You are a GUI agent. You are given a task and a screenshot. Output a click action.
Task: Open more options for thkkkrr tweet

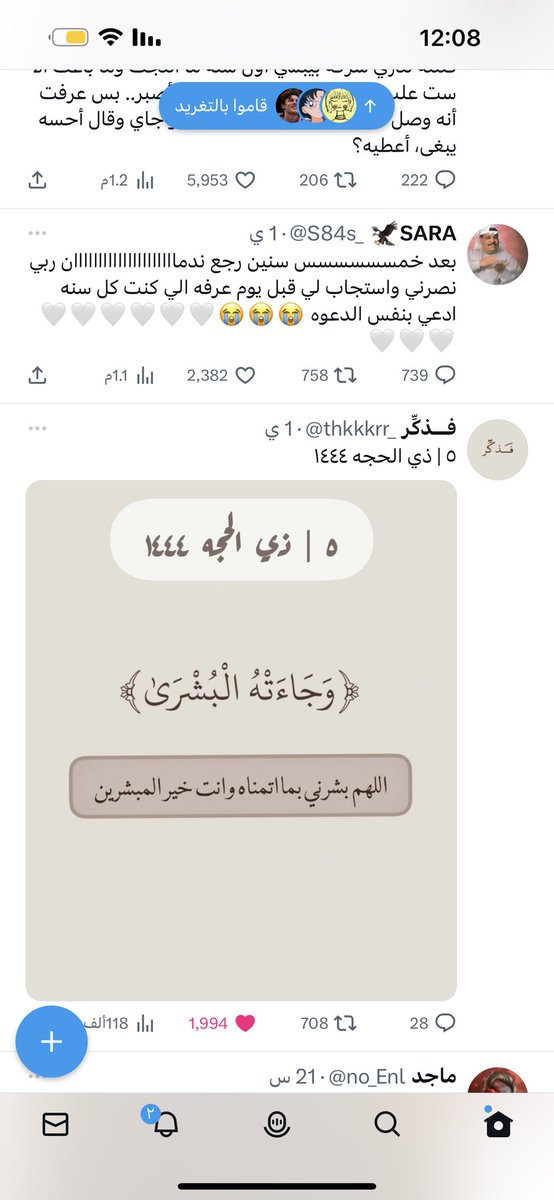point(38,428)
